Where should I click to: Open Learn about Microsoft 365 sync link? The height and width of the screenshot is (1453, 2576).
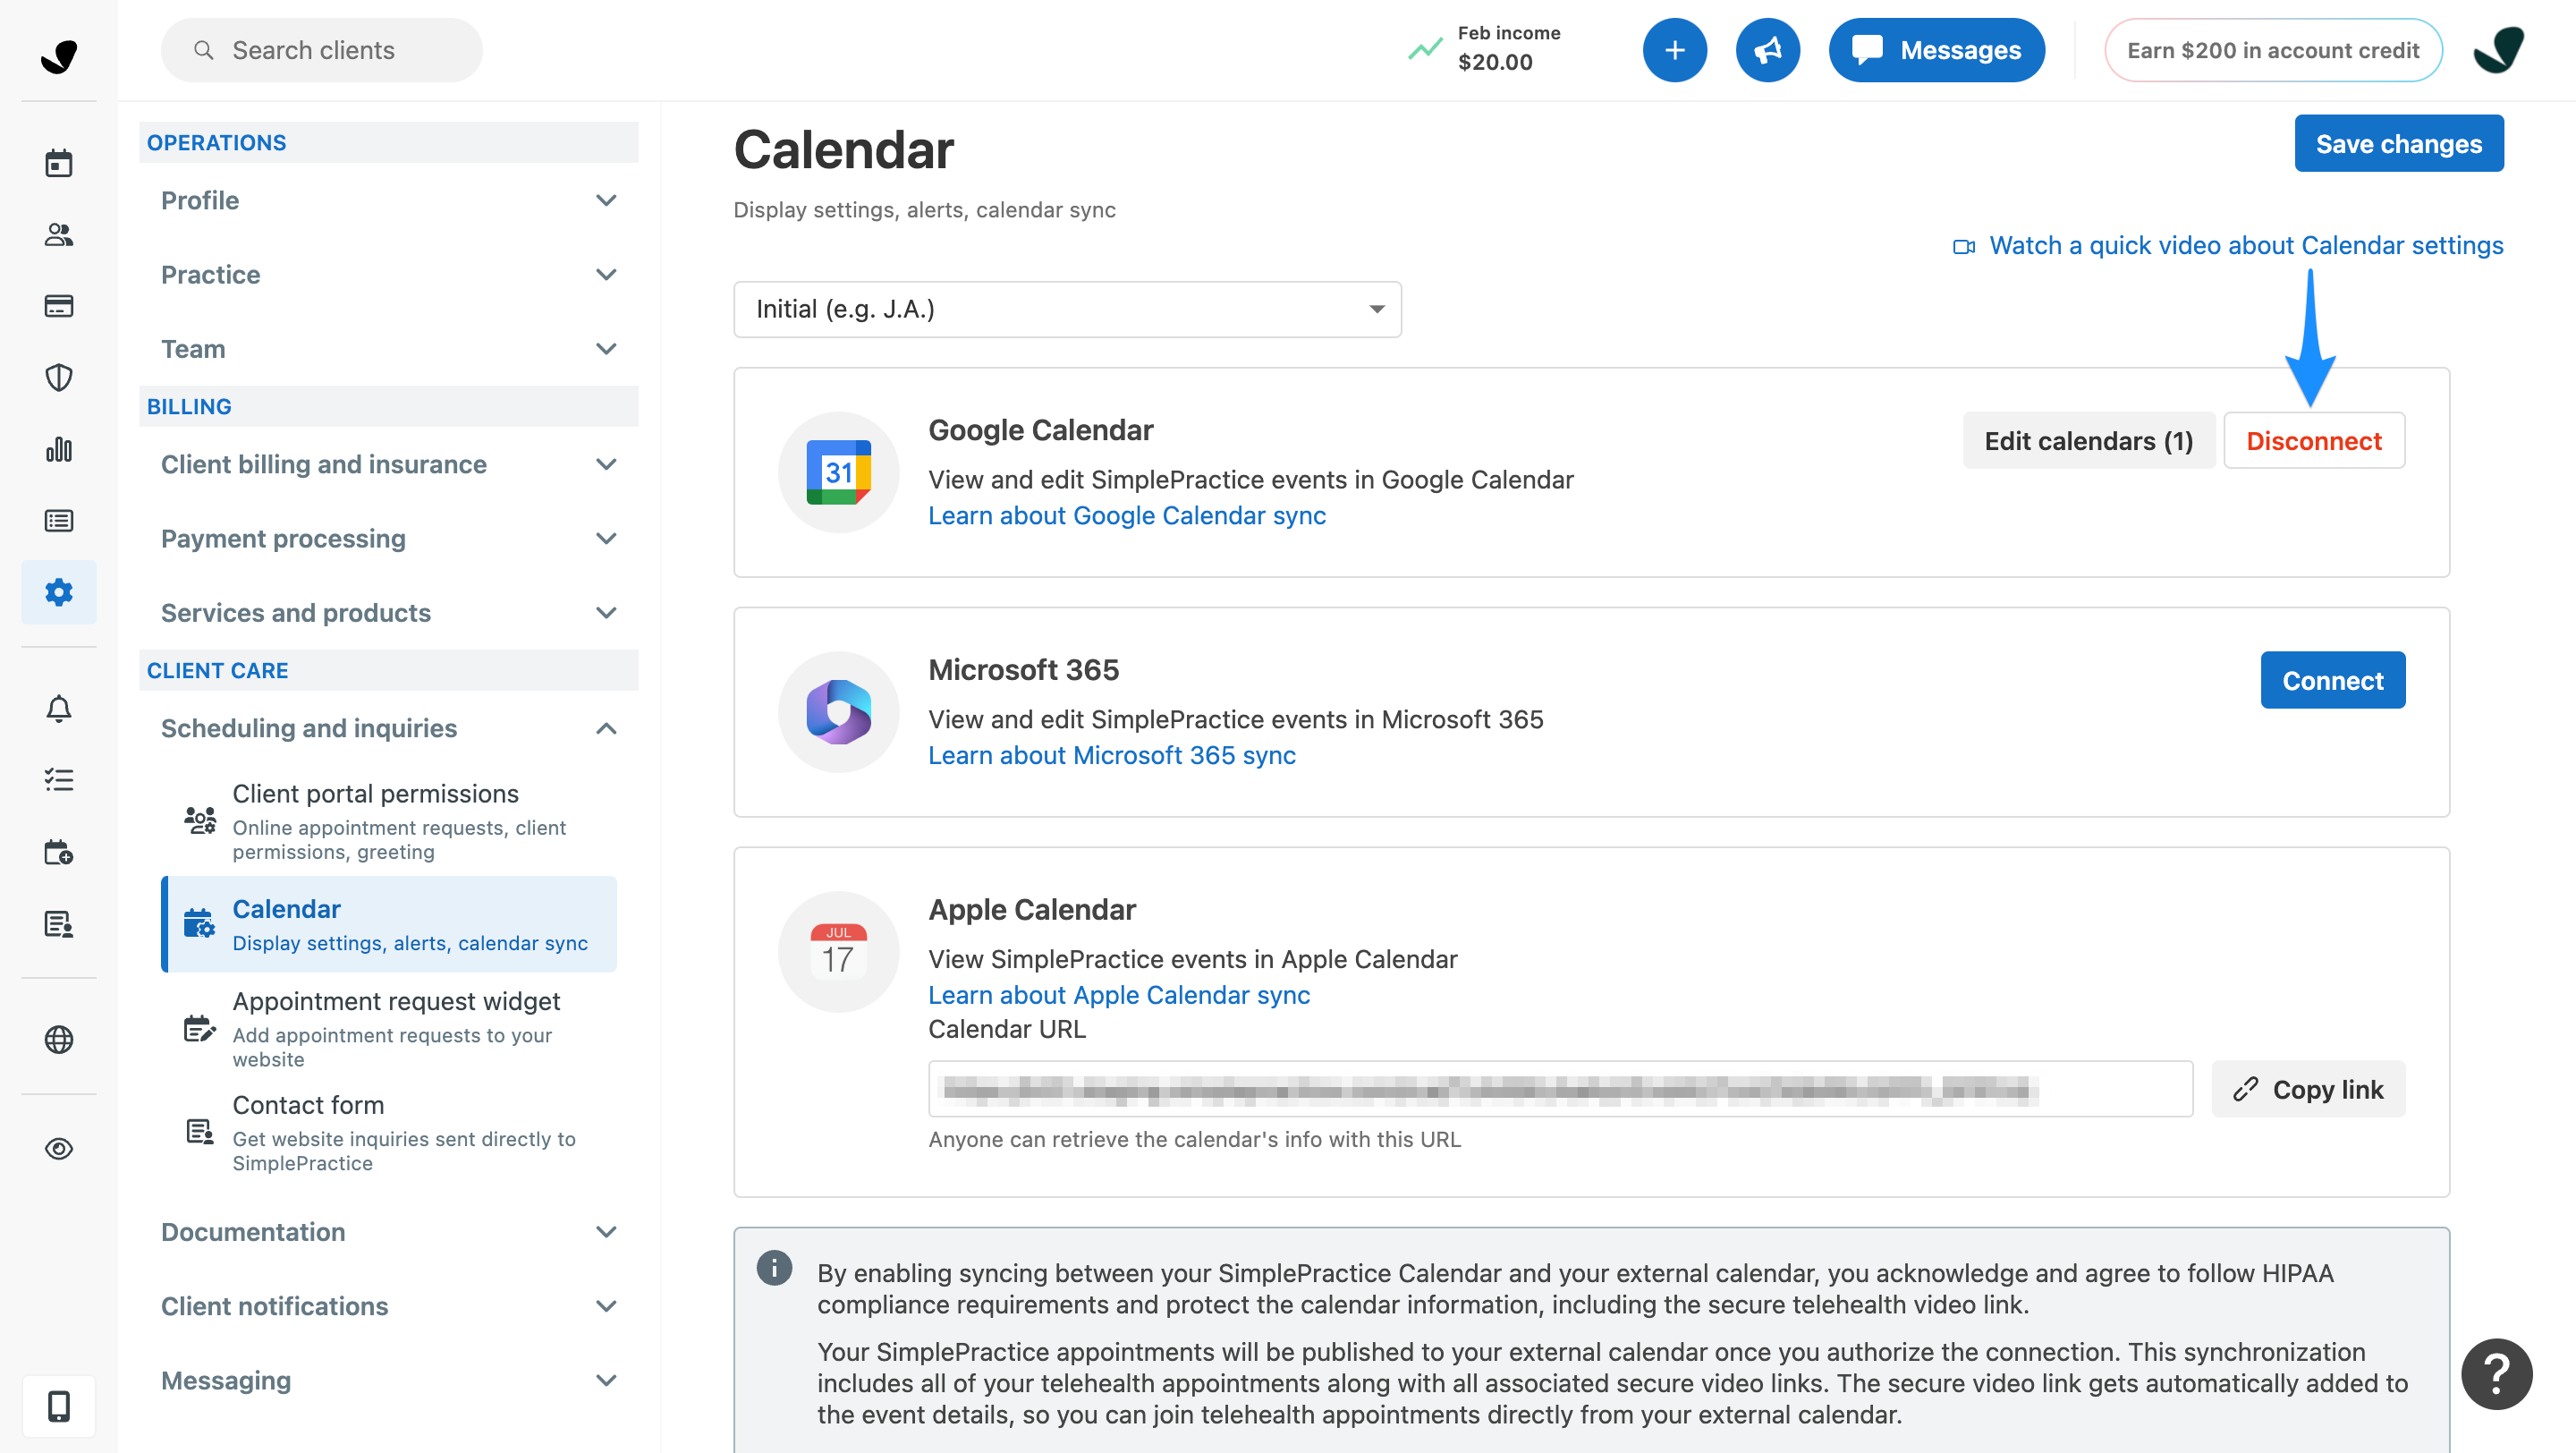click(1112, 756)
